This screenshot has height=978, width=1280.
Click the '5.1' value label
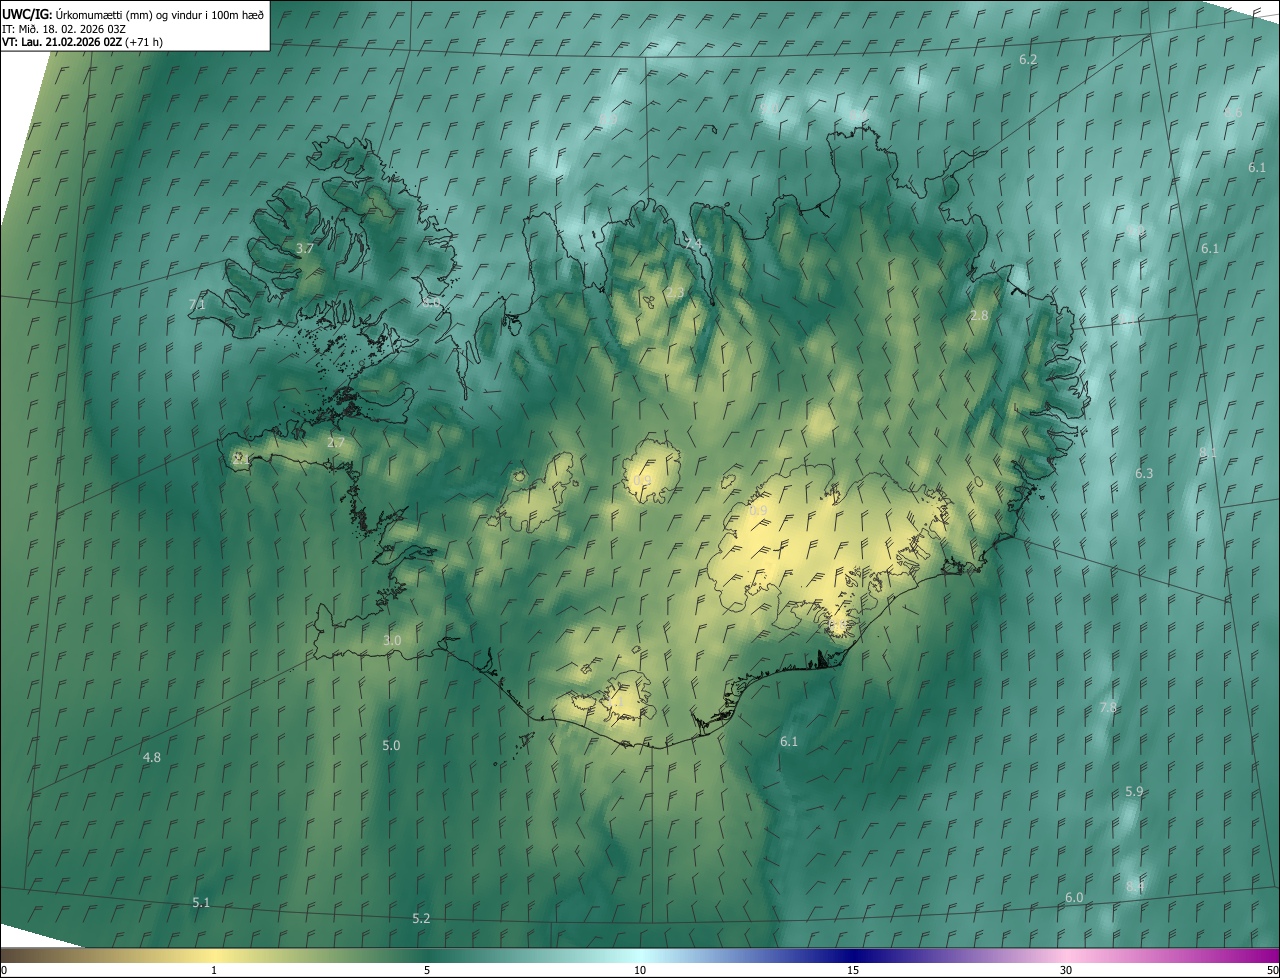201,902
